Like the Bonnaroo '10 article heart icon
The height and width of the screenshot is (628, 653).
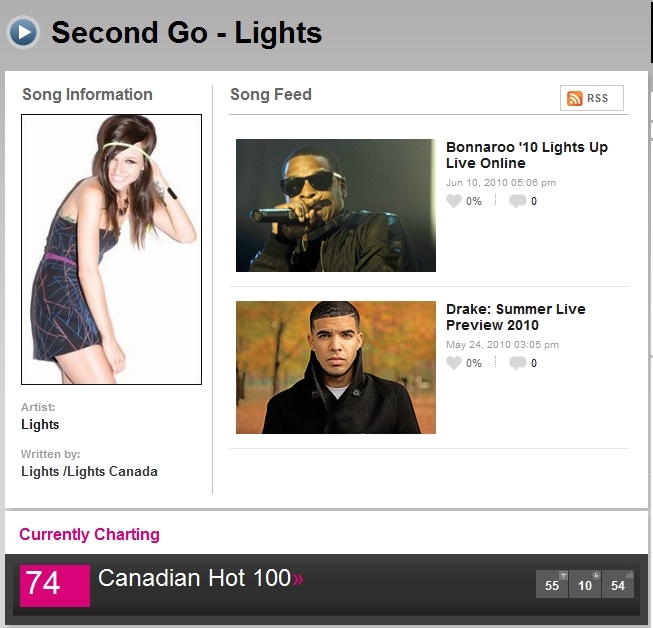pos(454,201)
